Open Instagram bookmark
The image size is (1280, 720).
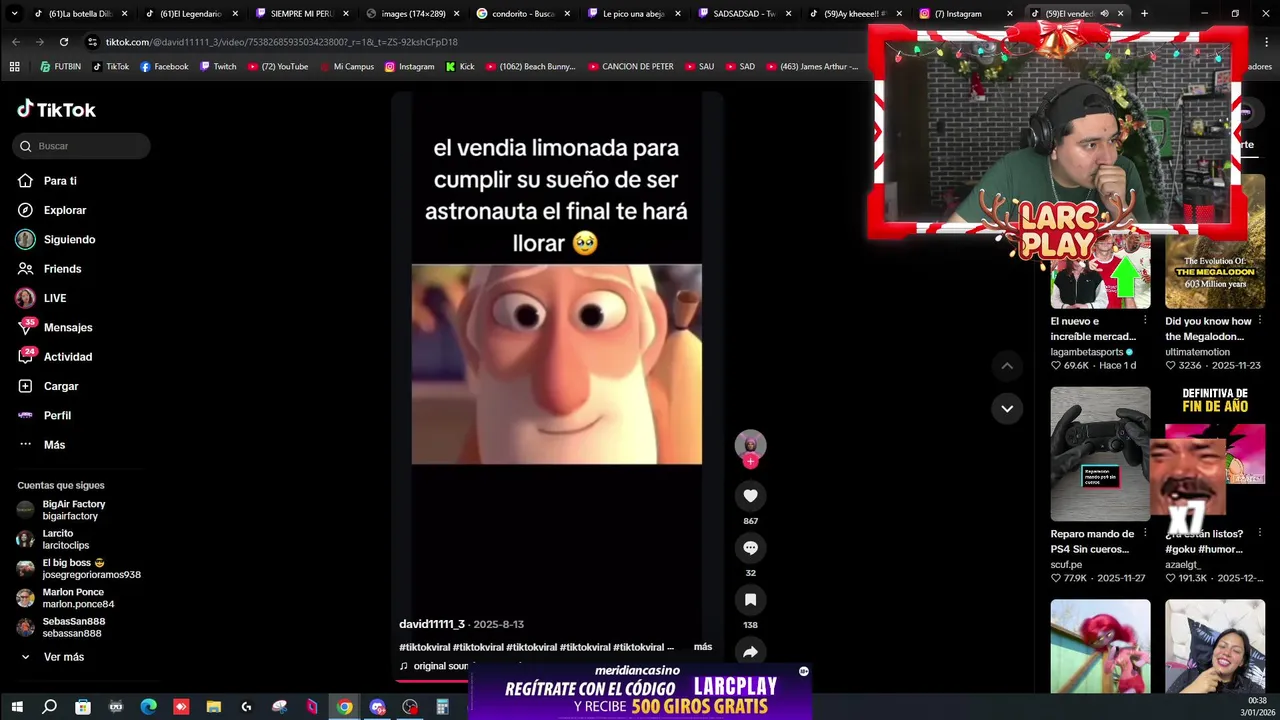(409, 67)
